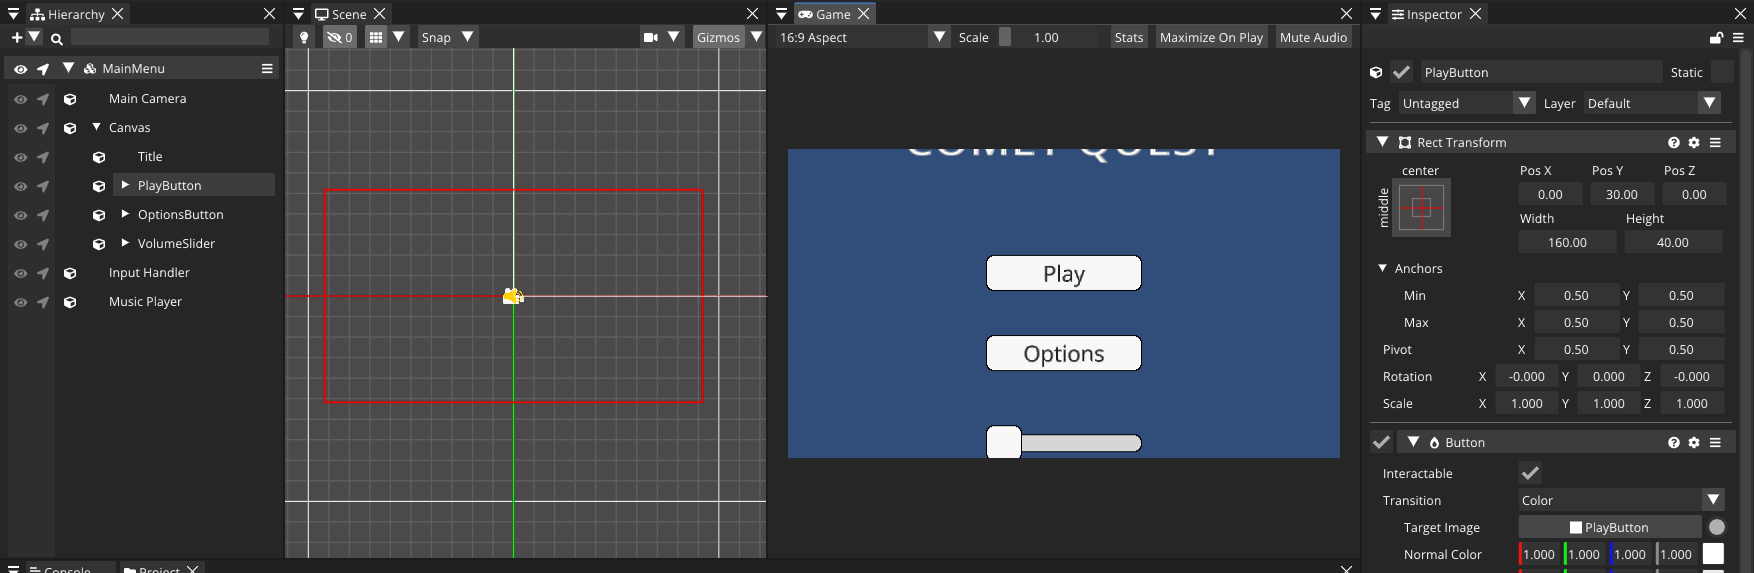This screenshot has width=1754, height=573.
Task: Expand the OptionsButton node
Action: (x=125, y=214)
